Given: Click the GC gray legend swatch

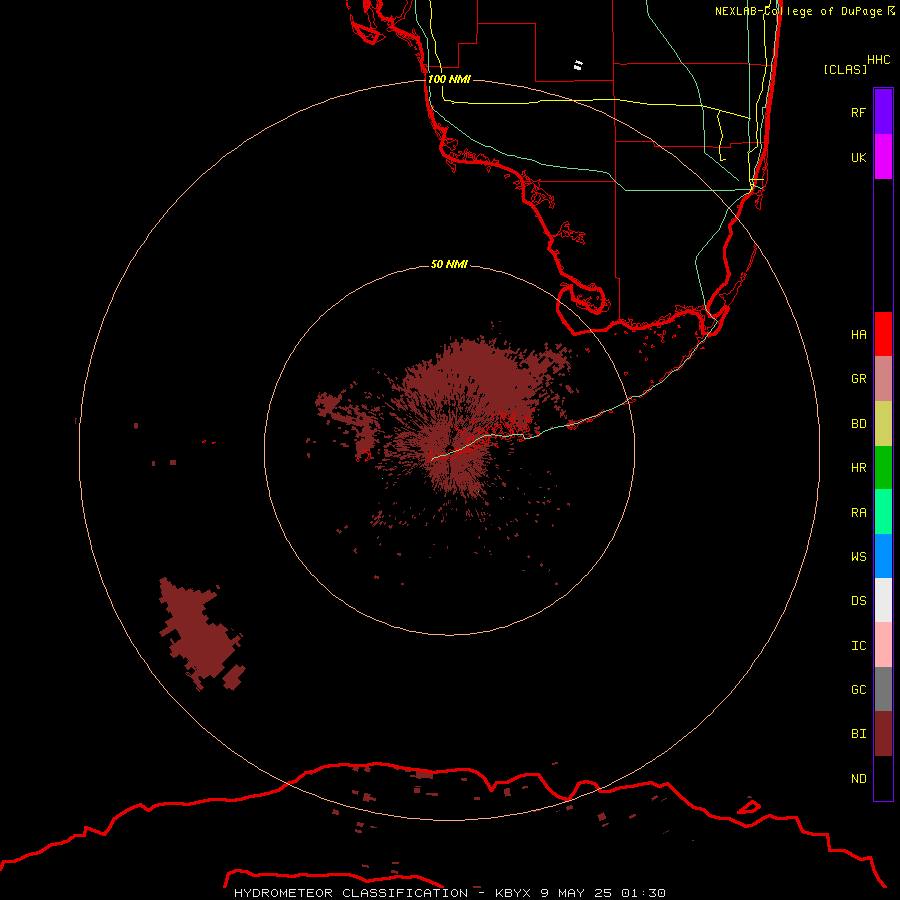Looking at the screenshot, I should (883, 689).
